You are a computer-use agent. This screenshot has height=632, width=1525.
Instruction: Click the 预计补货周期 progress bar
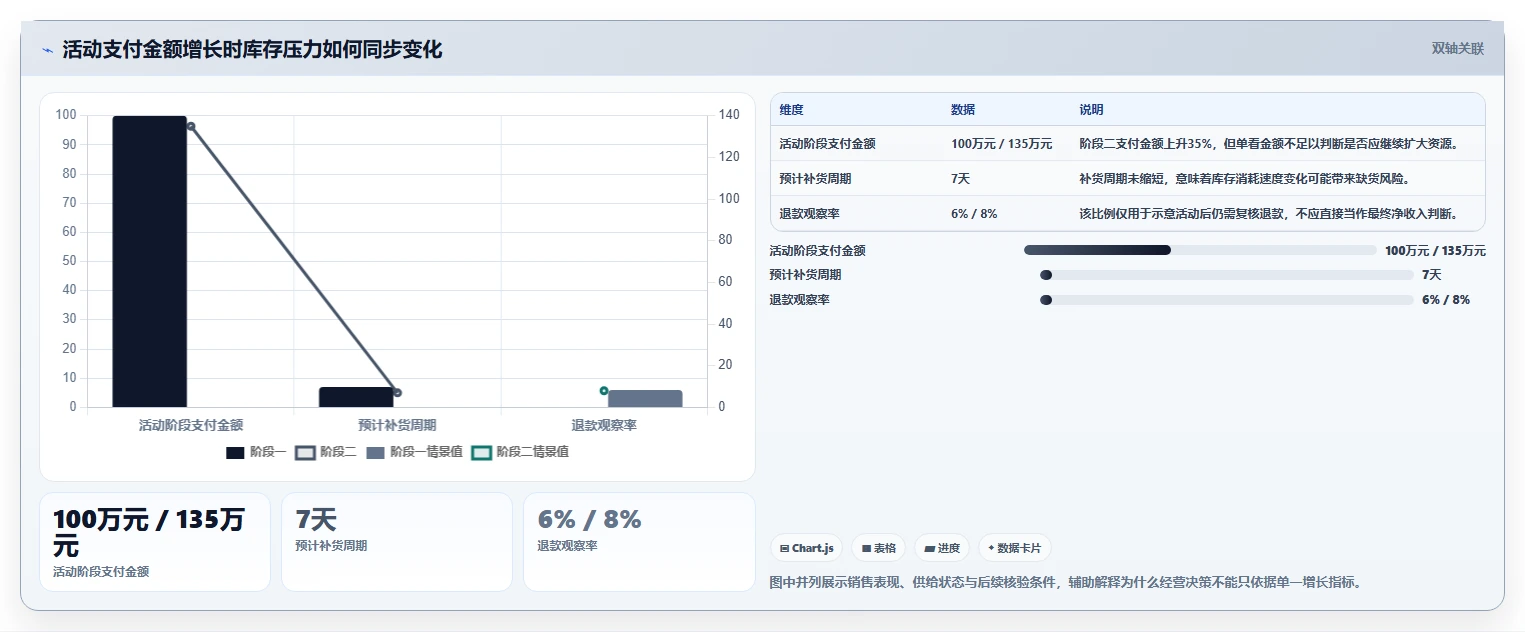pyautogui.click(x=1227, y=275)
